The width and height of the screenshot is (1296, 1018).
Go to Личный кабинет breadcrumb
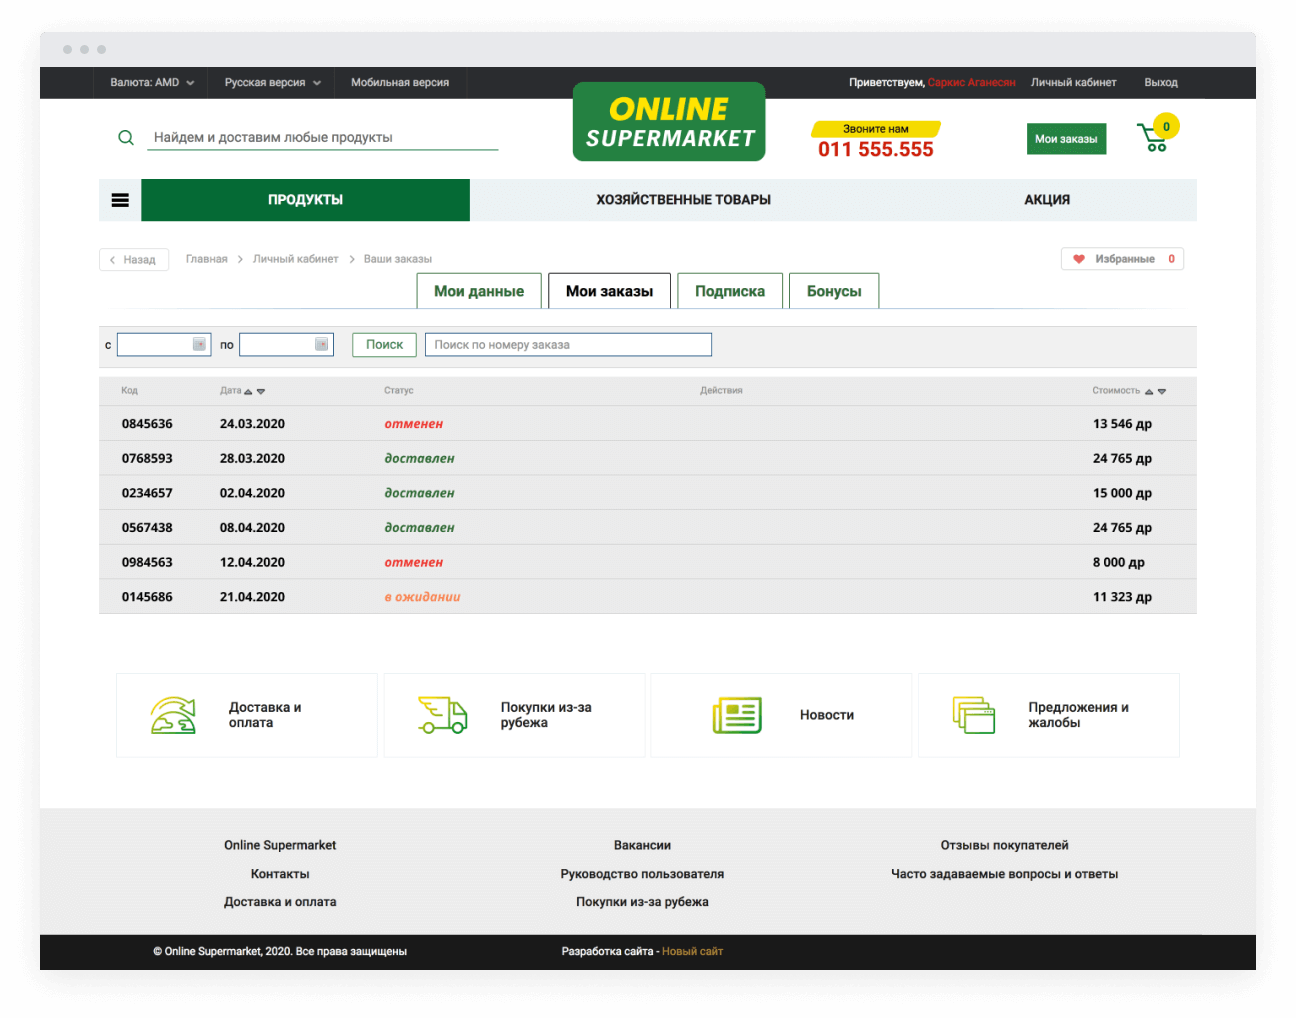click(x=295, y=259)
